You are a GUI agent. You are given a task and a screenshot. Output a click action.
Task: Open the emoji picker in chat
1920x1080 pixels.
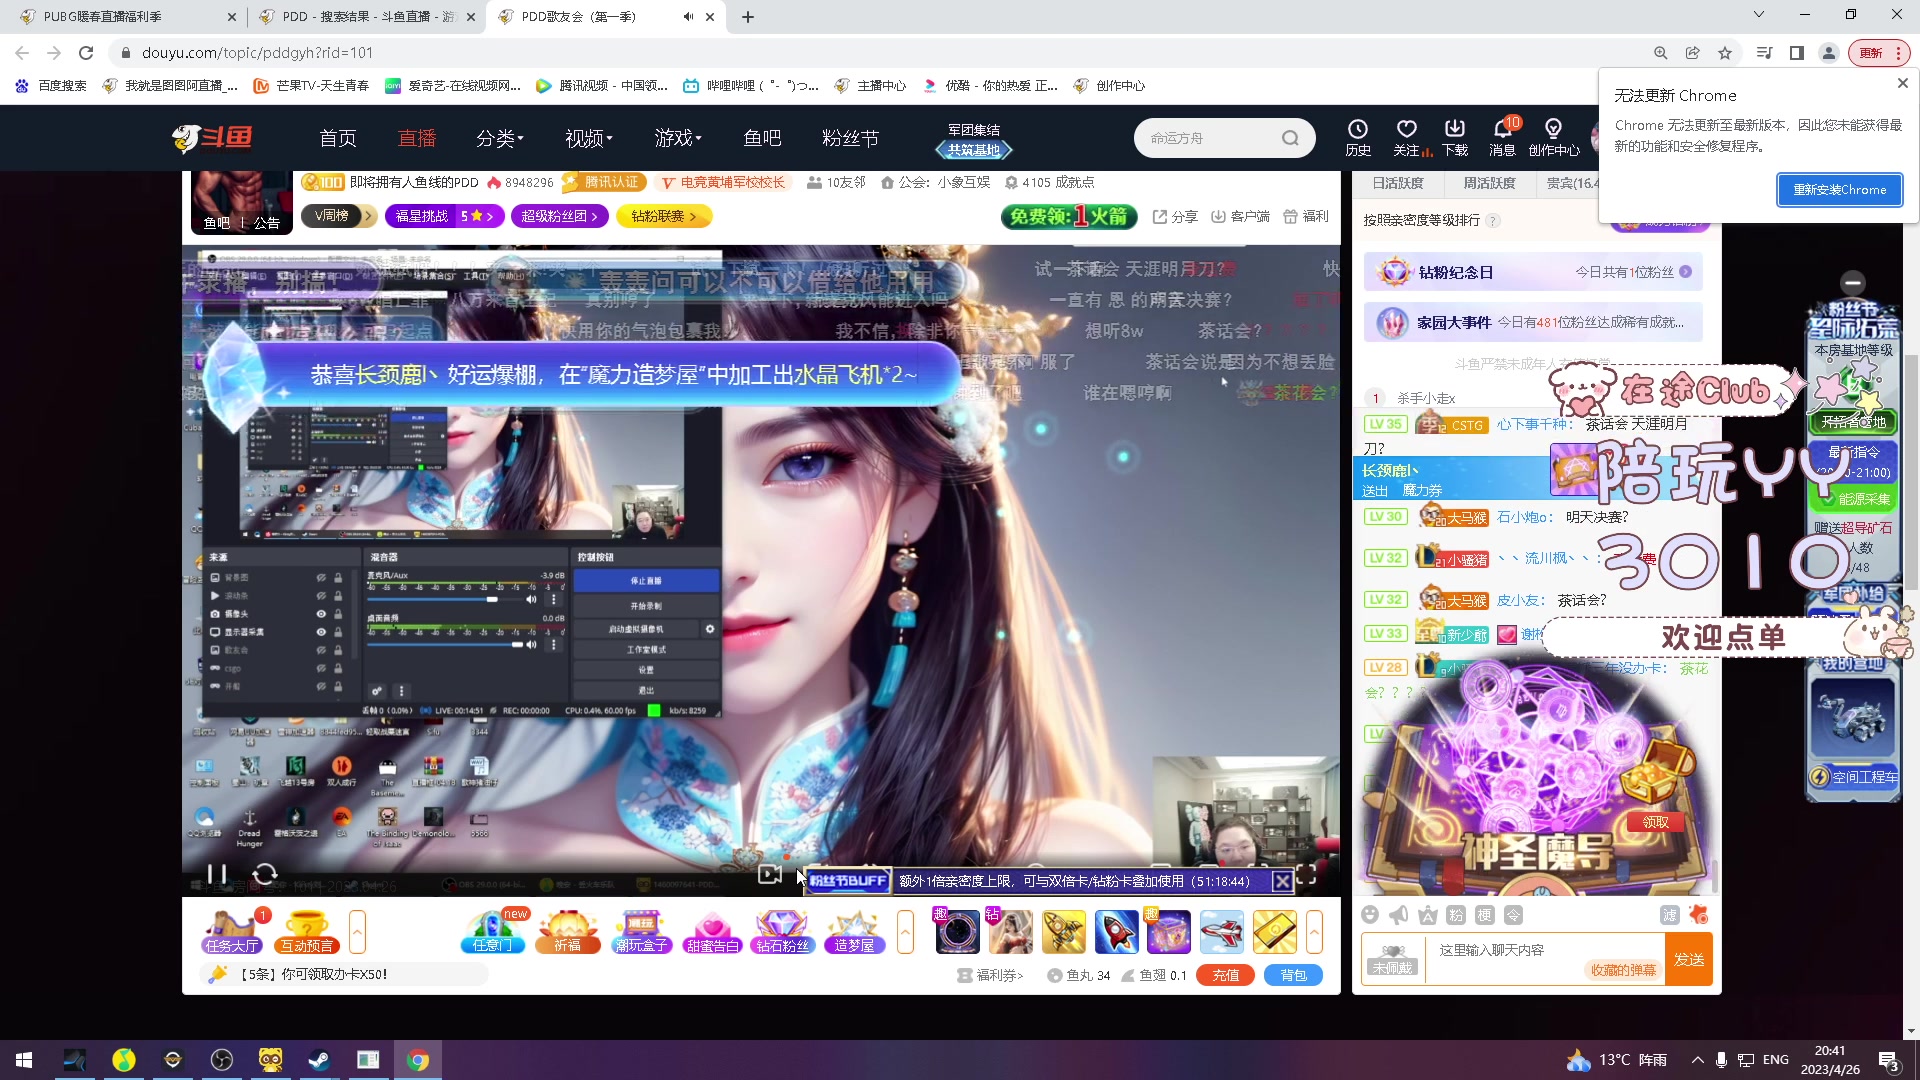click(x=1370, y=915)
